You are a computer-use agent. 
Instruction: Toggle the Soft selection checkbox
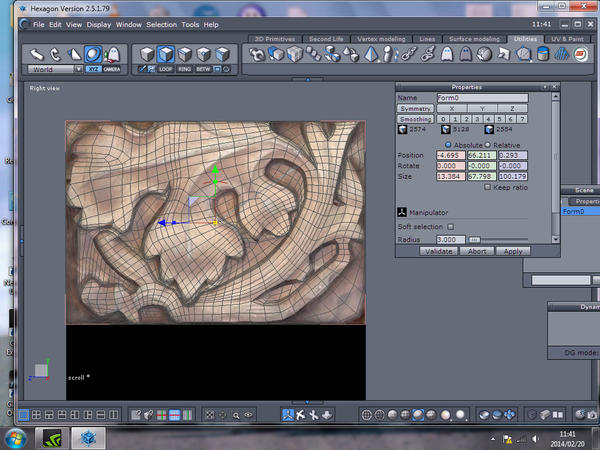tap(450, 227)
